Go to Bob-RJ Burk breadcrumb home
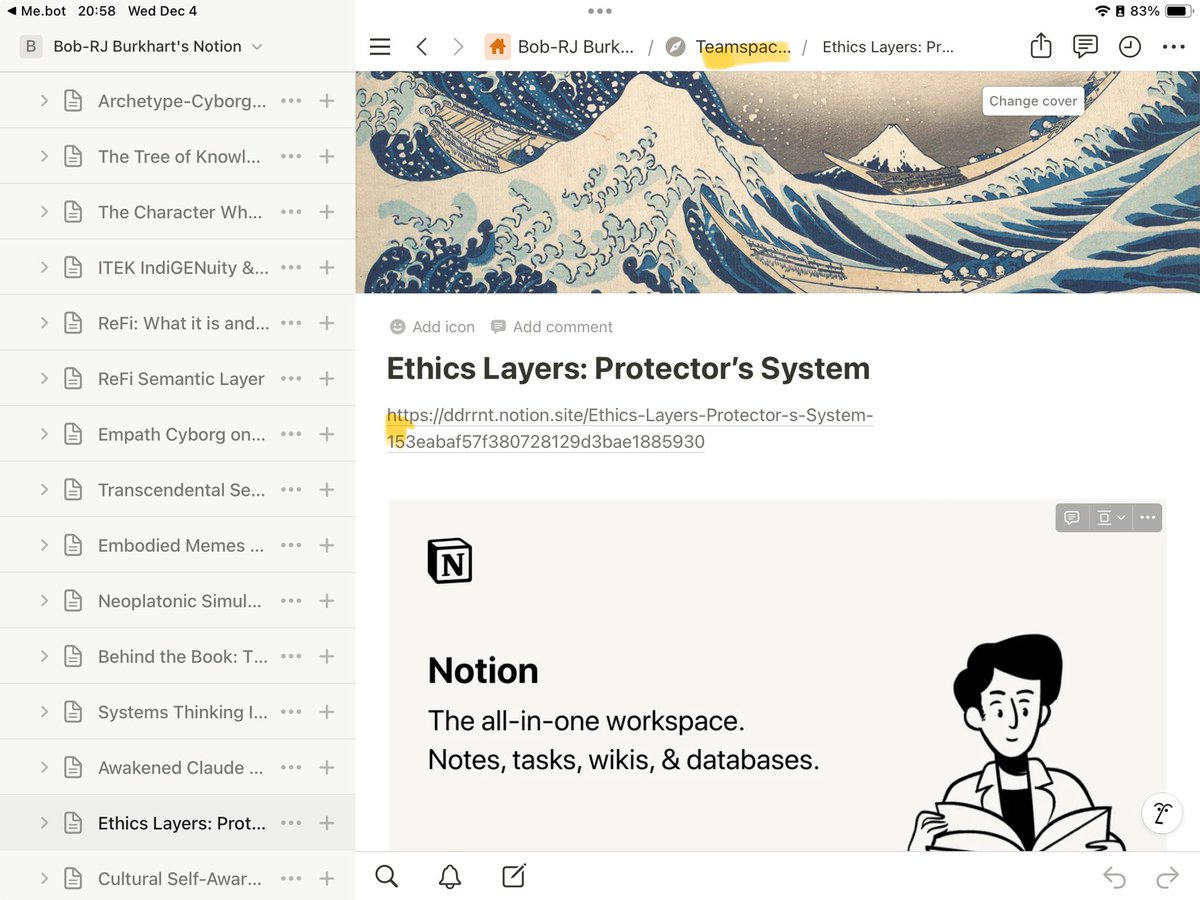1200x900 pixels. coord(560,47)
